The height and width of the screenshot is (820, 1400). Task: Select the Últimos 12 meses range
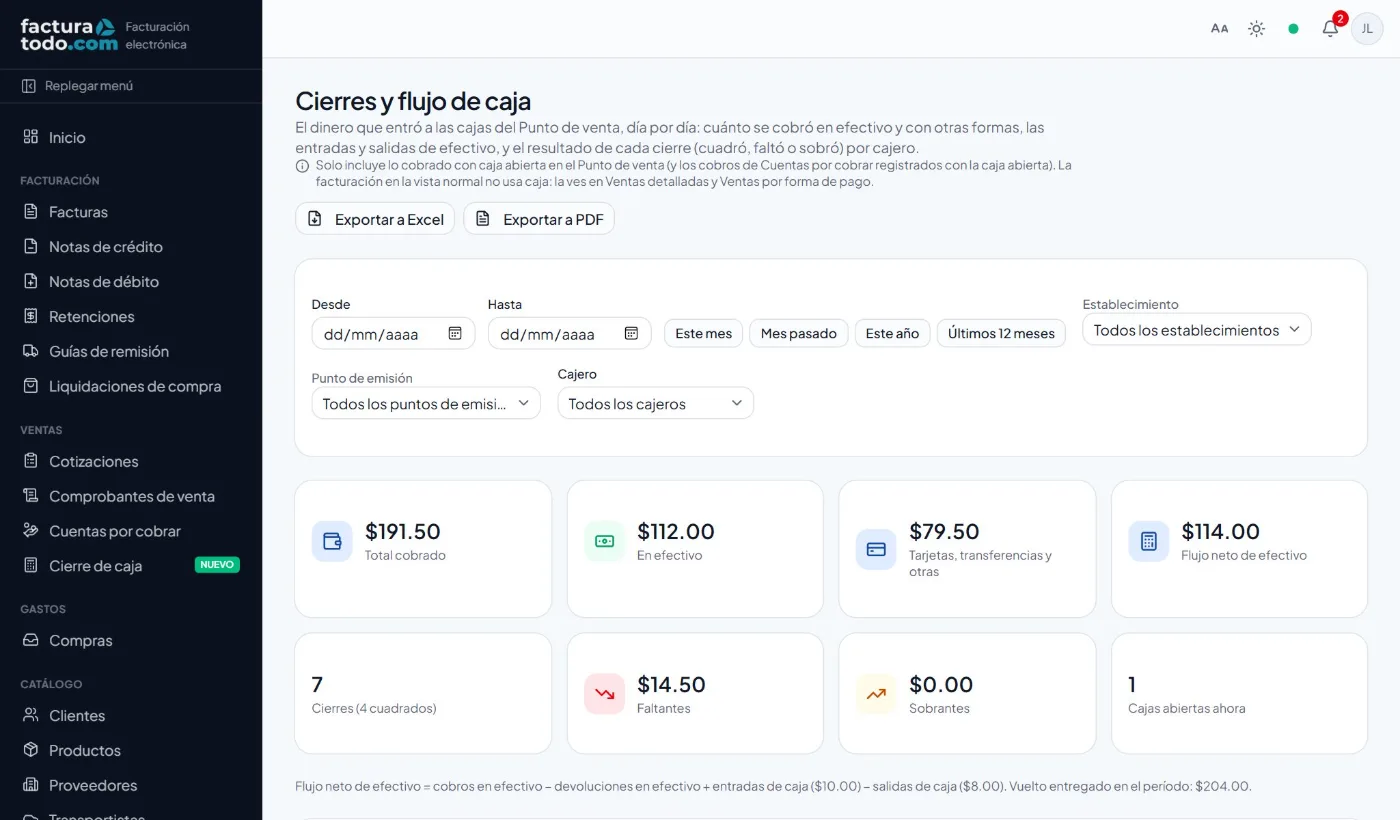(x=1001, y=333)
